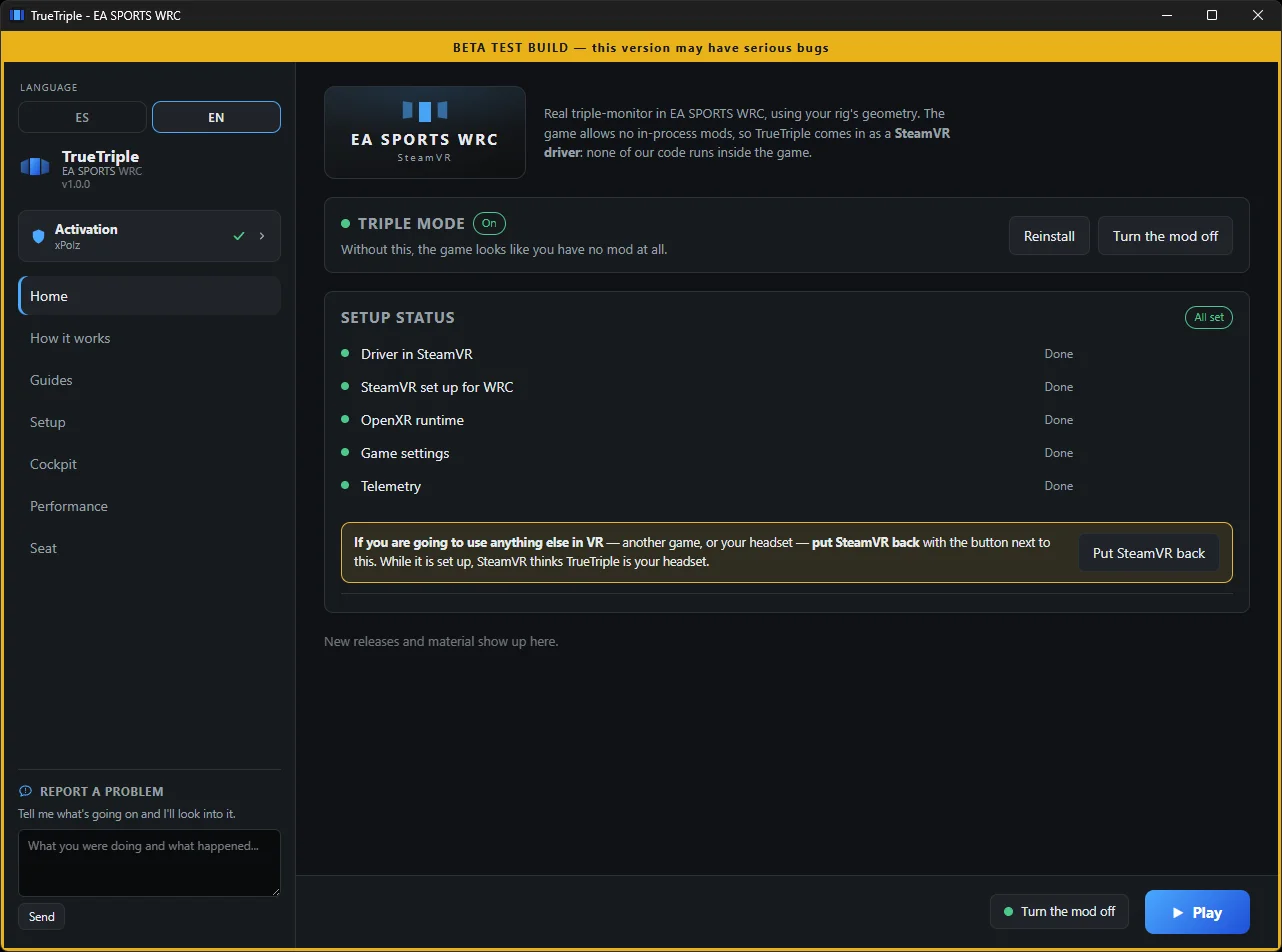
Task: Click the green dot beside TRIPLE MODE
Action: [346, 224]
